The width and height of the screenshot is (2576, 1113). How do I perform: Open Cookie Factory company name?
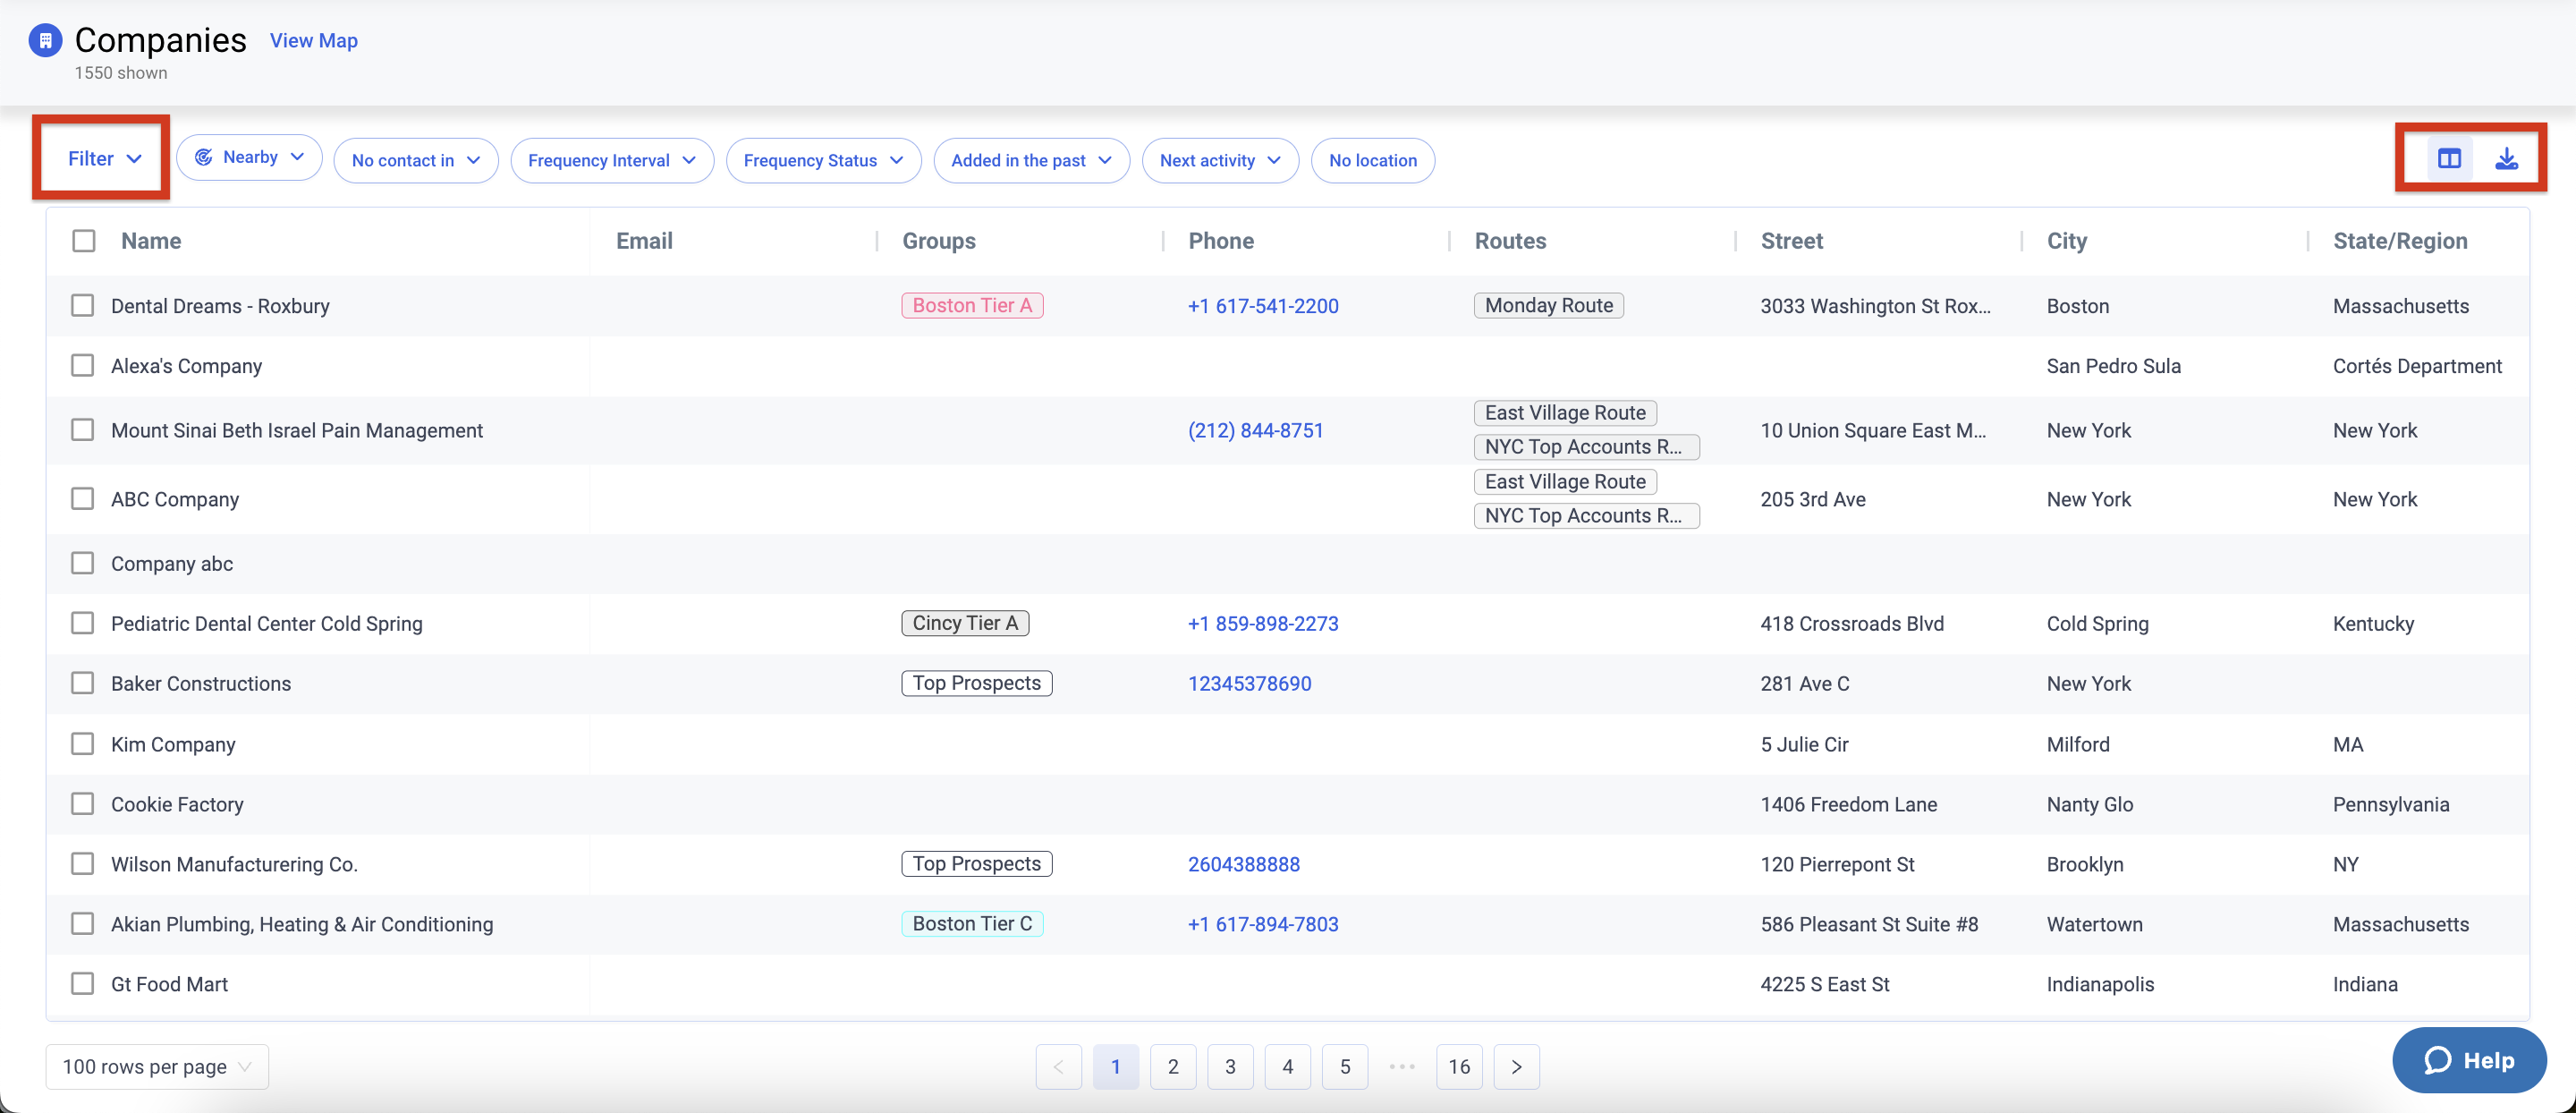click(177, 804)
